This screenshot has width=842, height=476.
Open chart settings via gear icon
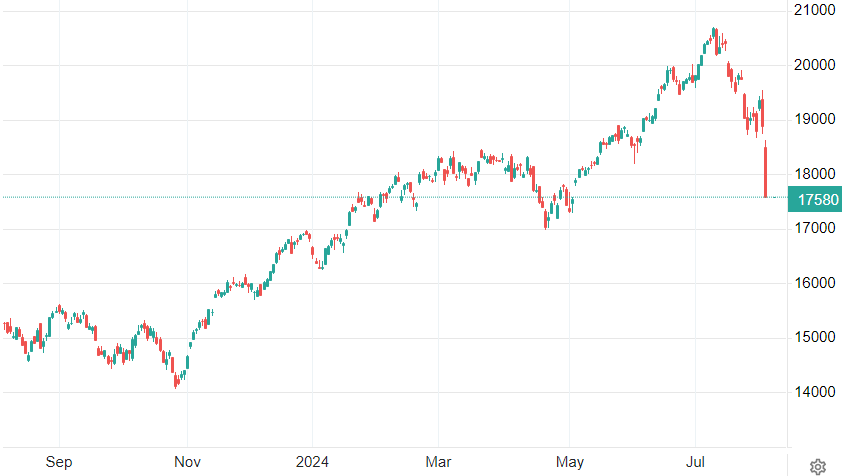[817, 466]
